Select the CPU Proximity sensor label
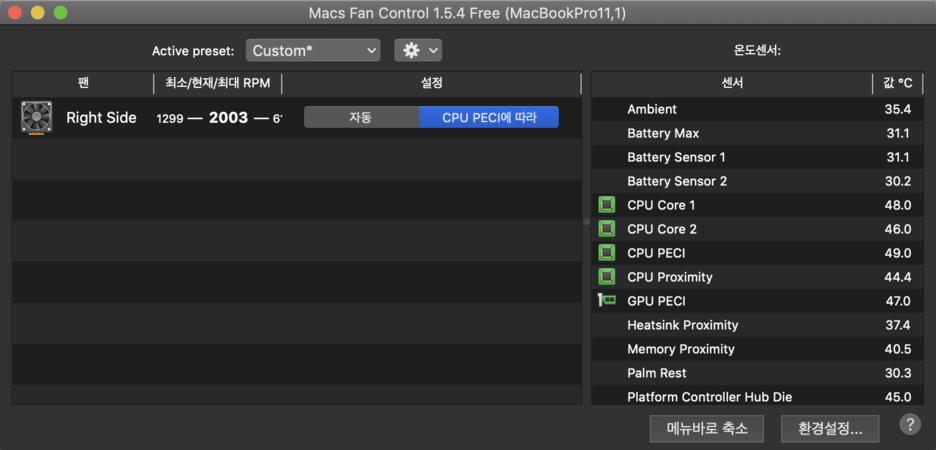Image resolution: width=936 pixels, height=450 pixels. pyautogui.click(x=670, y=277)
